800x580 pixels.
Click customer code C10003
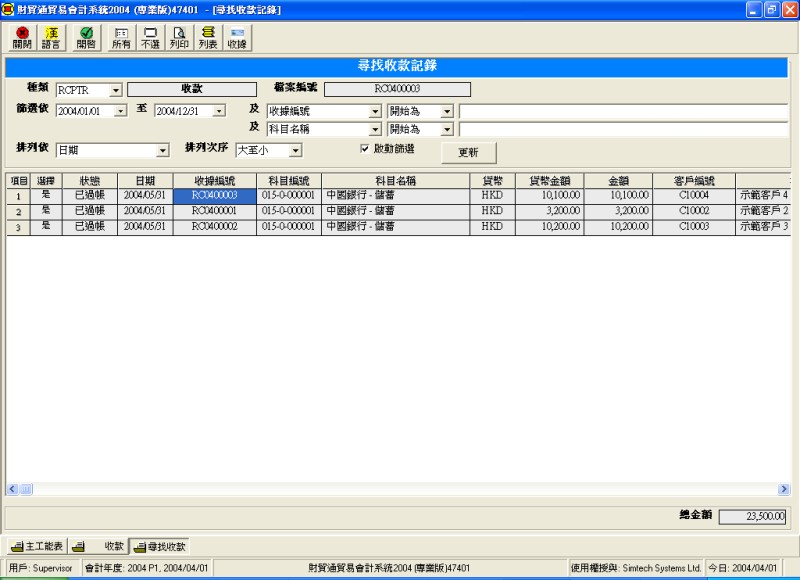[694, 227]
